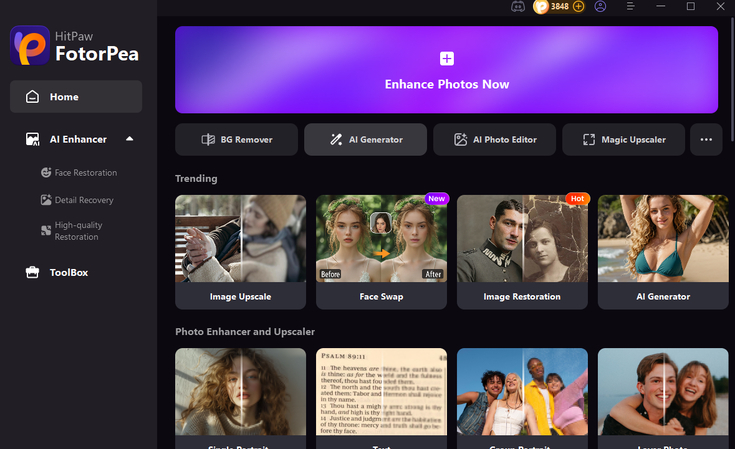Select the Magic Upscaler tool
735x449 pixels.
623,140
